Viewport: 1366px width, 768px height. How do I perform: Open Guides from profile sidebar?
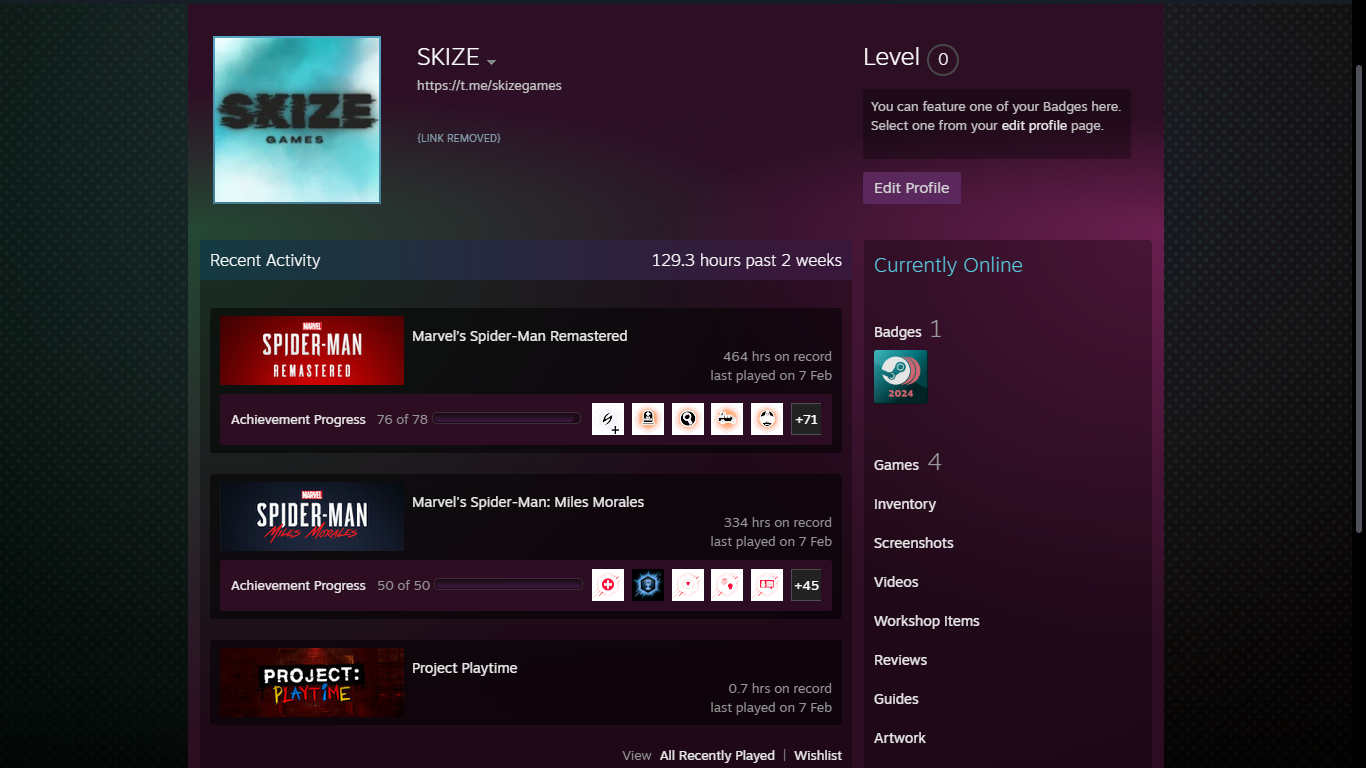click(x=896, y=699)
